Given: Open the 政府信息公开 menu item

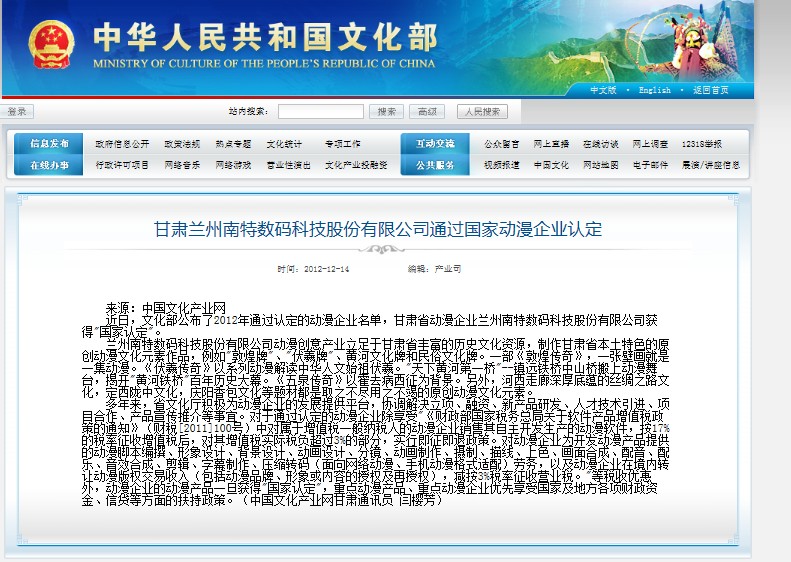Looking at the screenshot, I should click(122, 143).
